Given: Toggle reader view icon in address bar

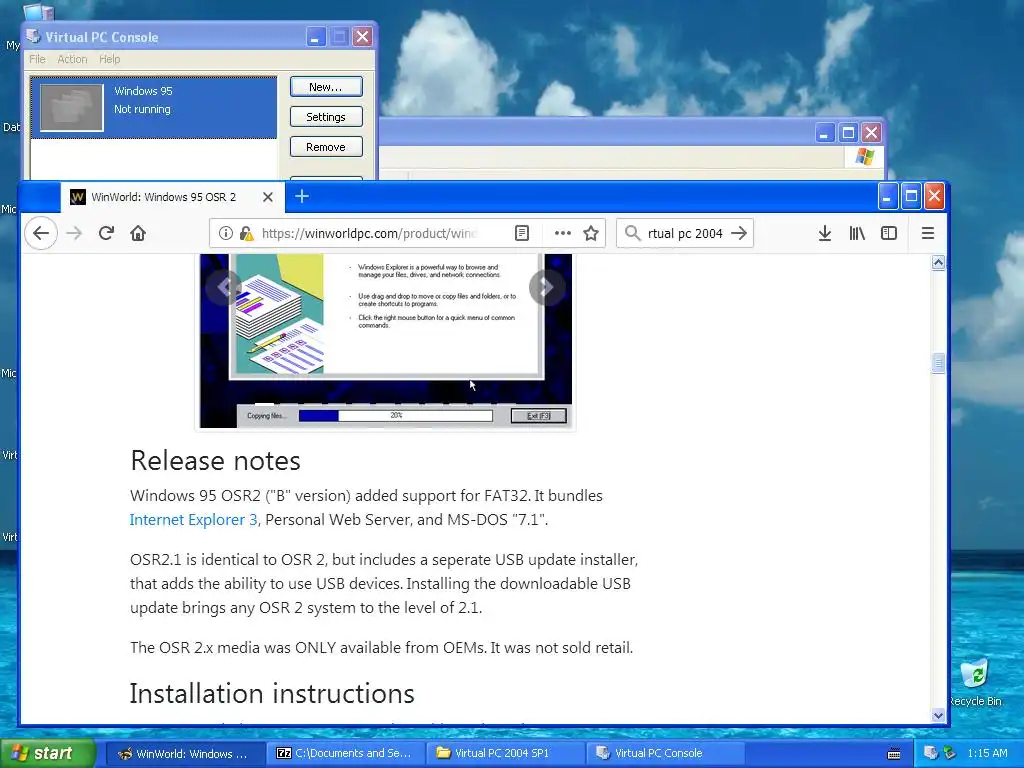Looking at the screenshot, I should [521, 233].
